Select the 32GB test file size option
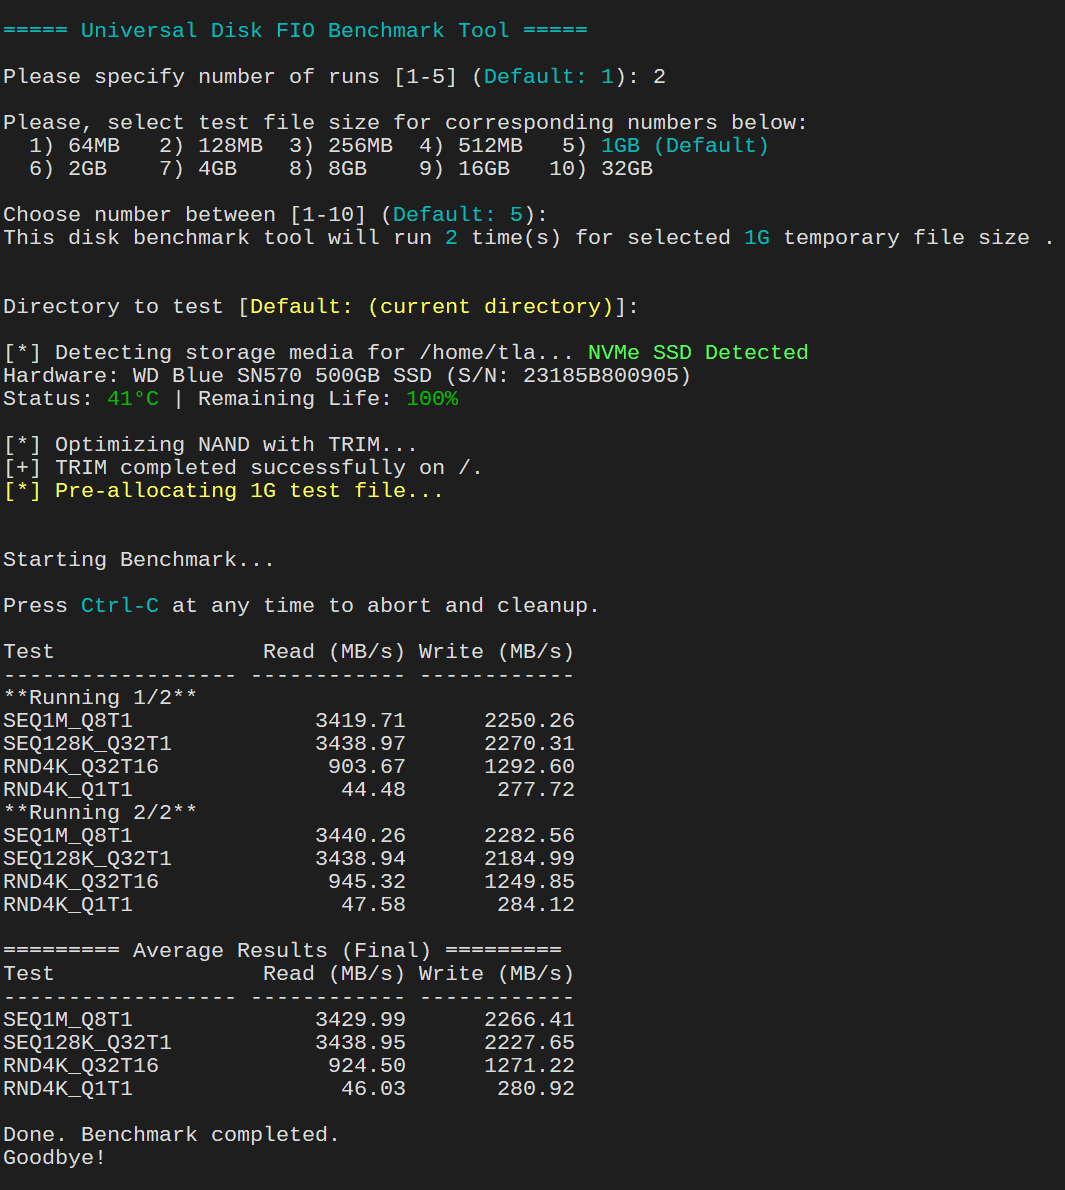This screenshot has width=1065, height=1190. pos(627,168)
